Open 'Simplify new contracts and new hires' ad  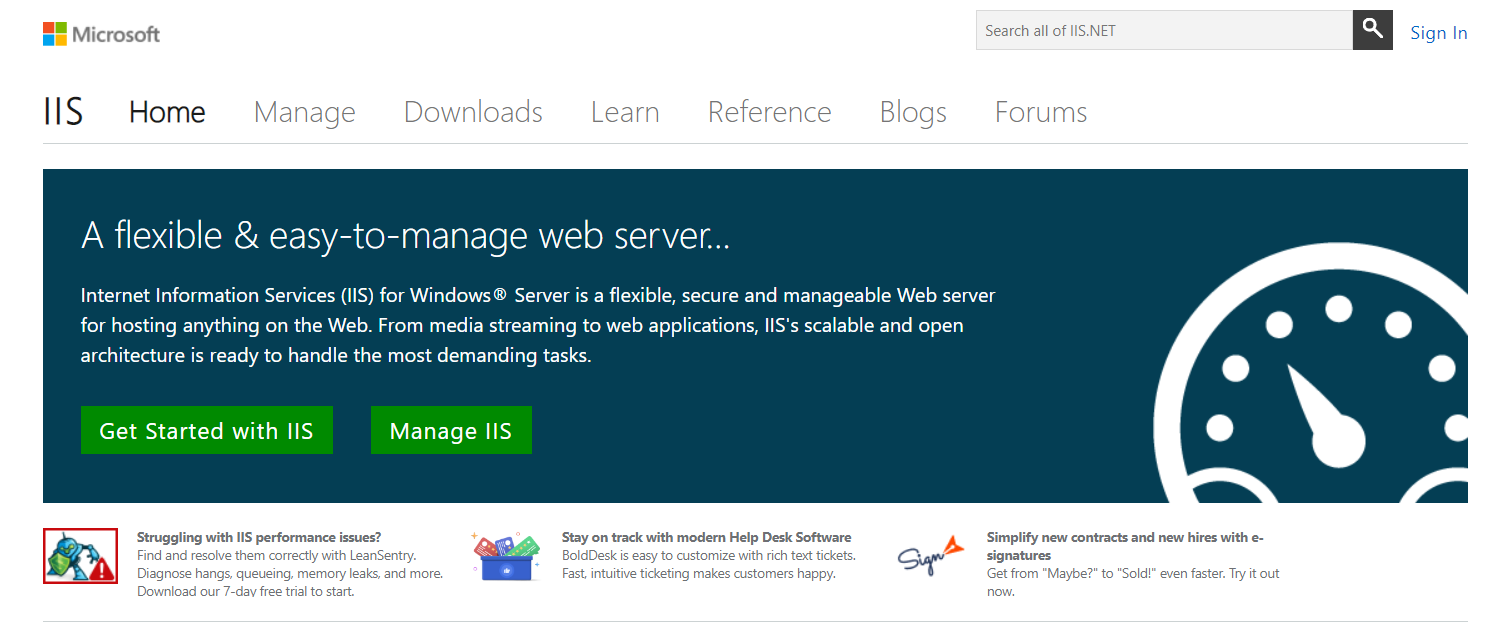[1125, 546]
